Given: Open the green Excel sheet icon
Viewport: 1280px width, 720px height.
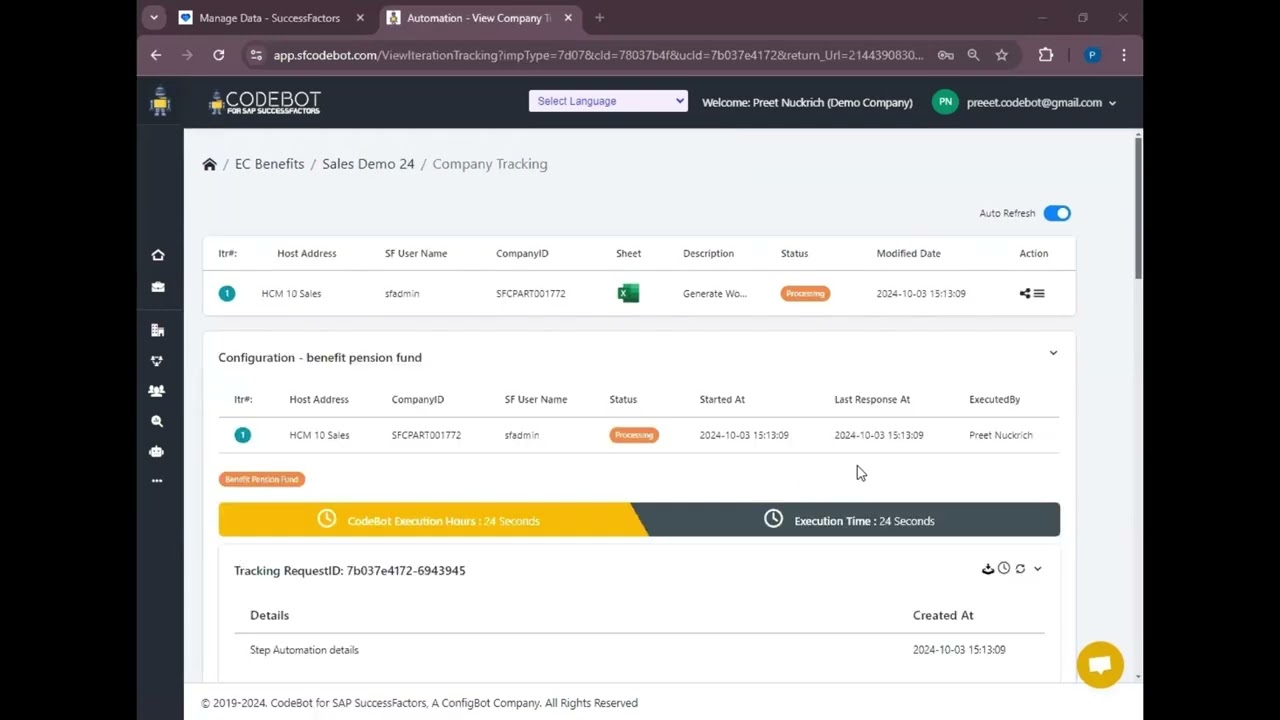Looking at the screenshot, I should (628, 293).
